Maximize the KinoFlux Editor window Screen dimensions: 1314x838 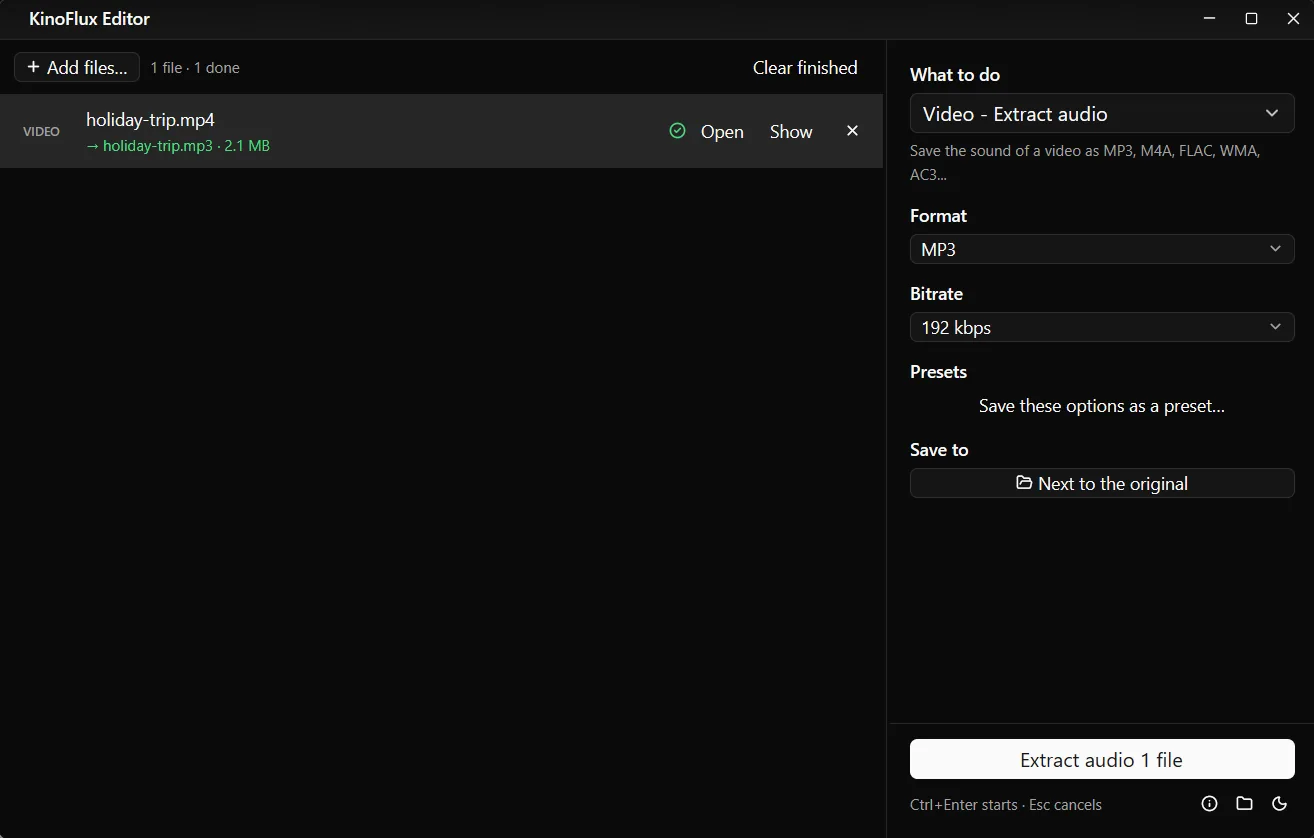[x=1251, y=19]
